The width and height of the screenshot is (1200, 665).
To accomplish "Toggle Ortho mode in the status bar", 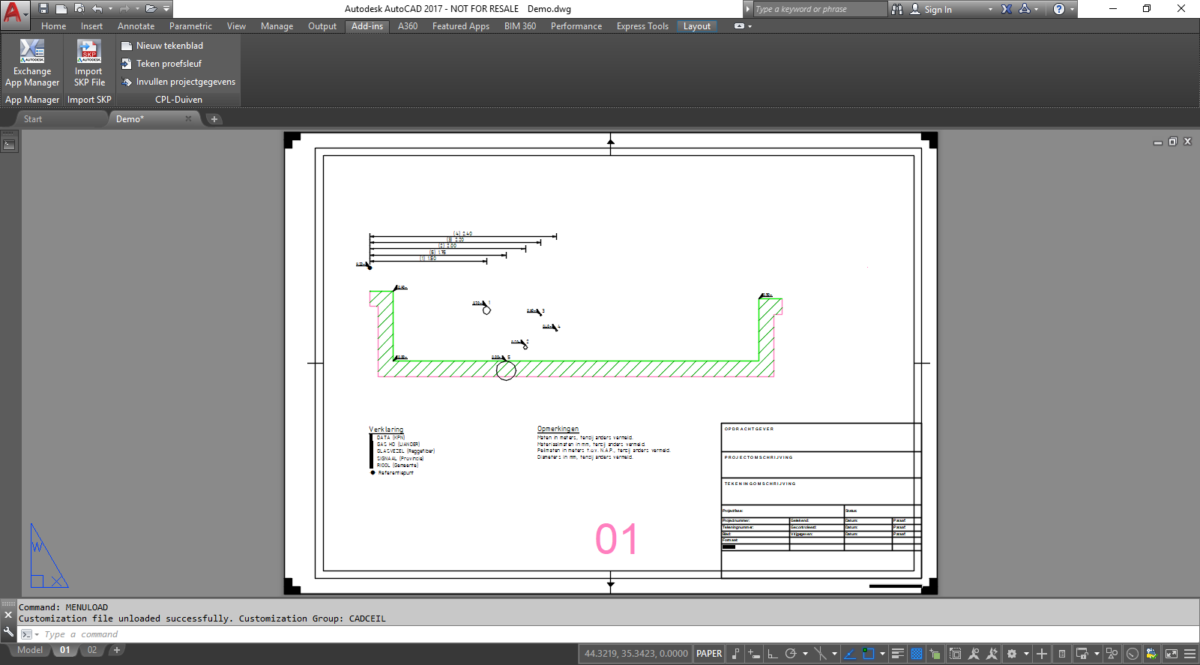I will click(772, 653).
